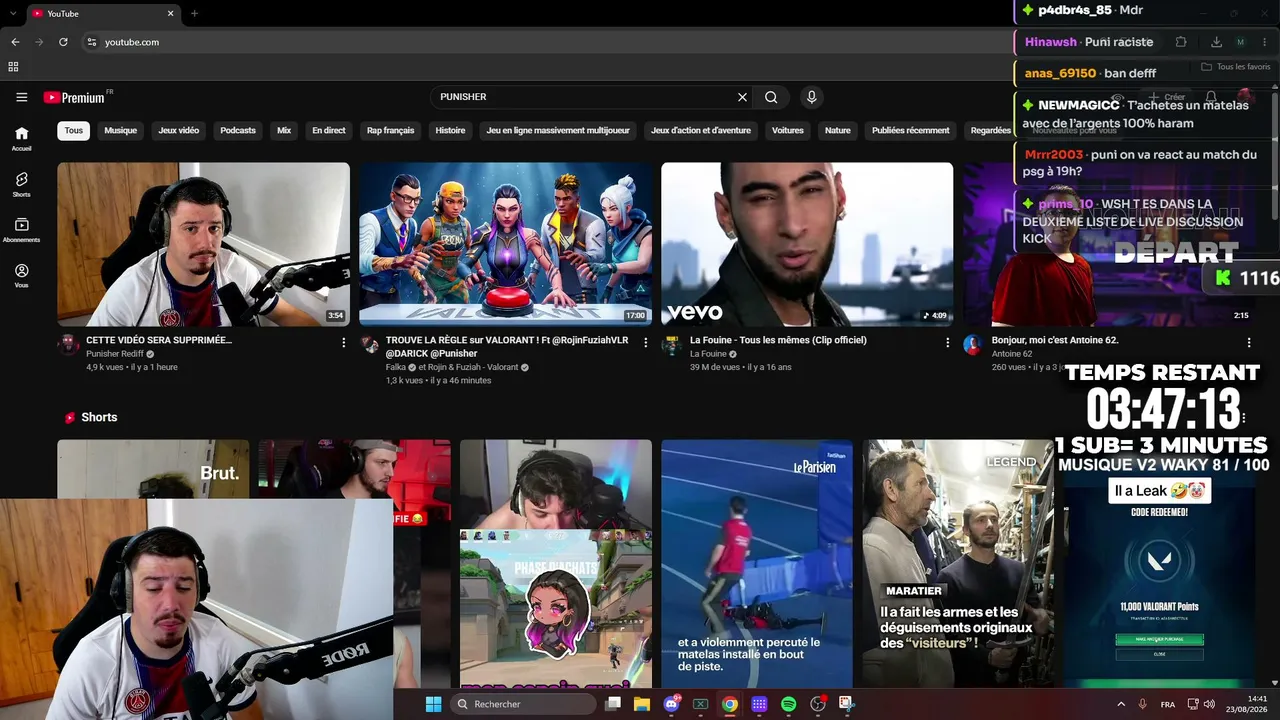Viewport: 1280px width, 720px height.
Task: Play the La Fouine vevo thumbnail
Action: [807, 244]
